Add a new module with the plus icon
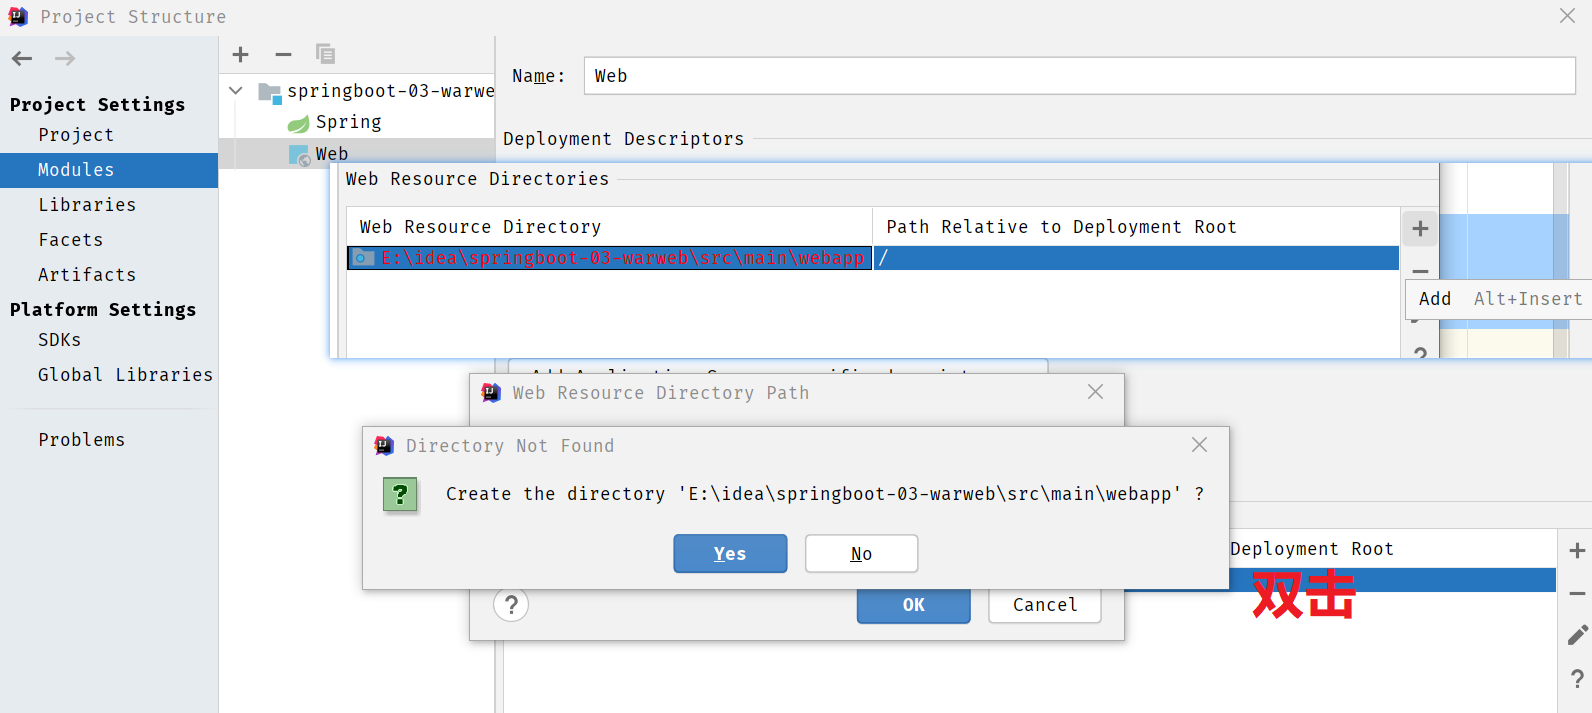Image resolution: width=1592 pixels, height=713 pixels. point(240,54)
